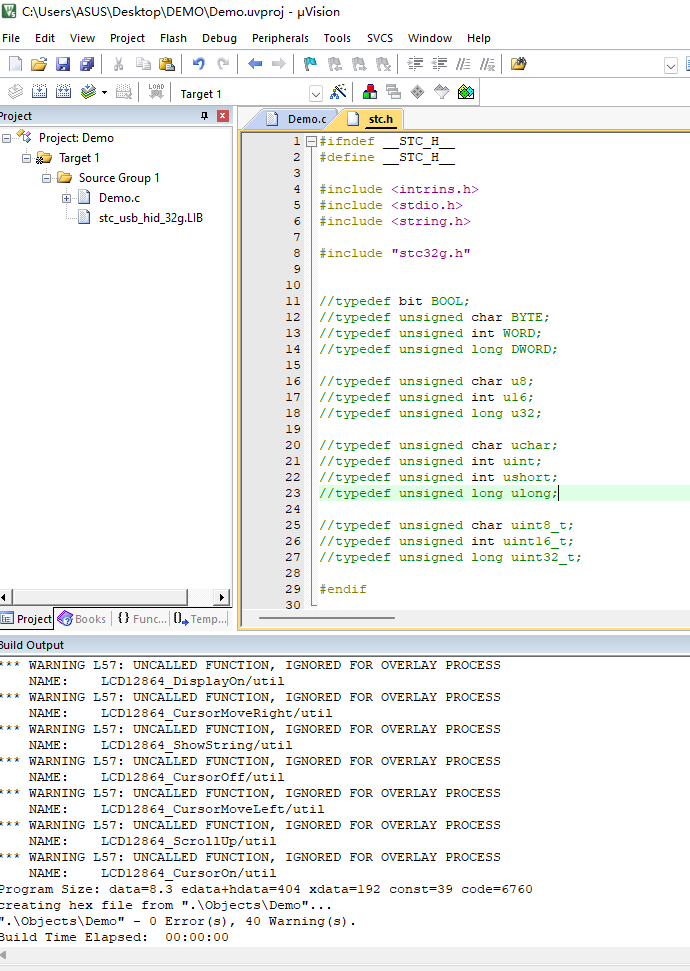Switch to the Books panel tab
The width and height of the screenshot is (690, 971).
coord(82,619)
